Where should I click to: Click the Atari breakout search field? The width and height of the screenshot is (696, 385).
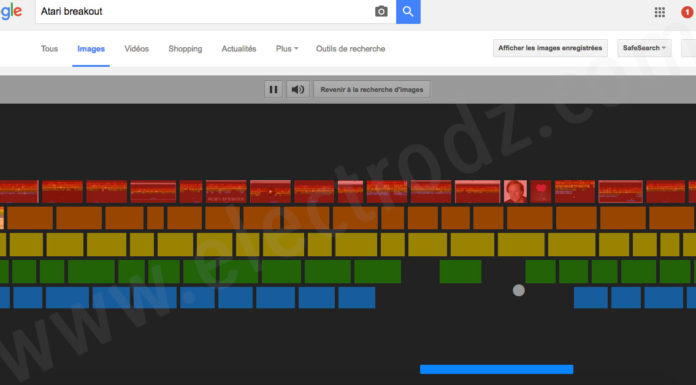click(204, 12)
